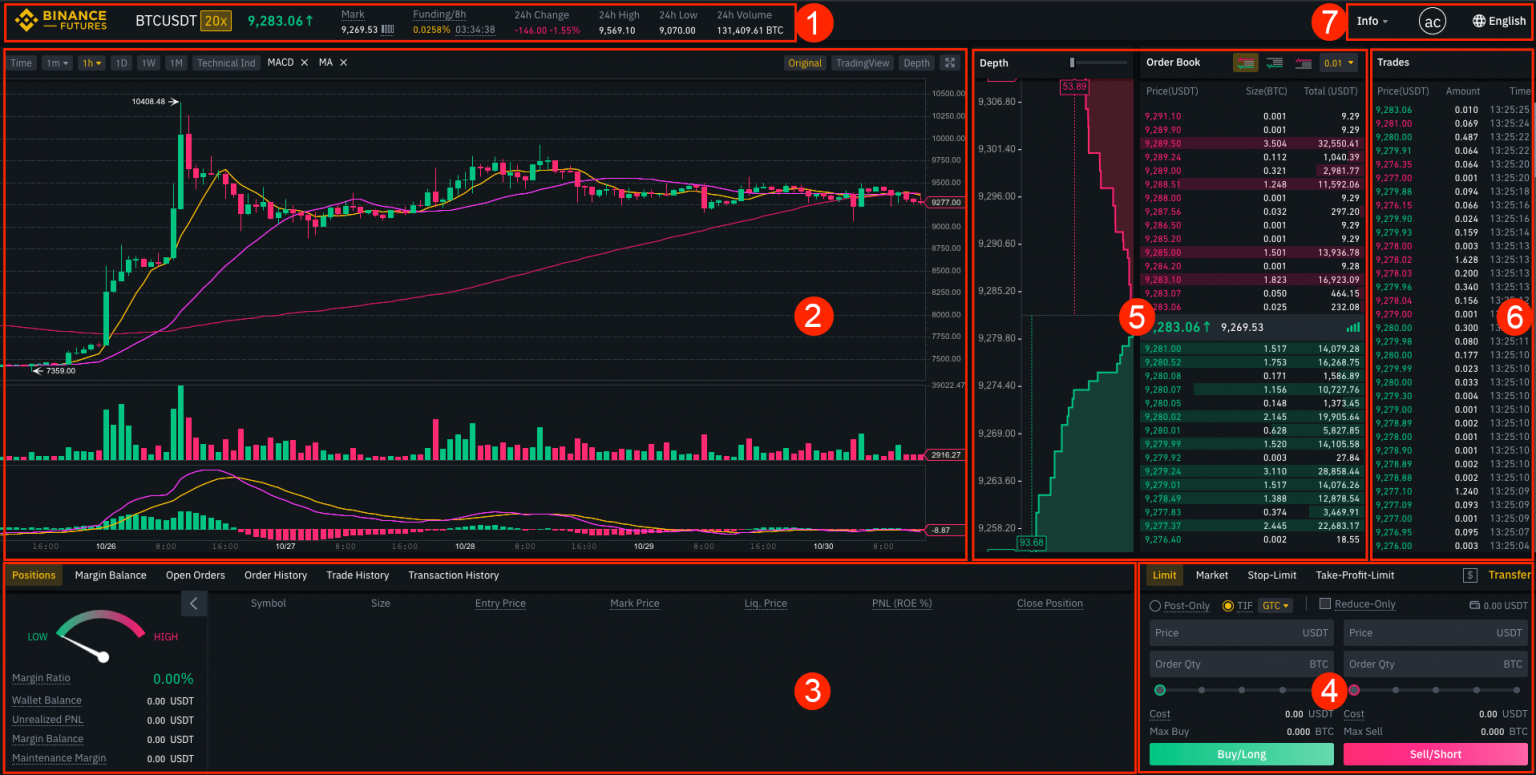Open the Trade History tab

[357, 575]
